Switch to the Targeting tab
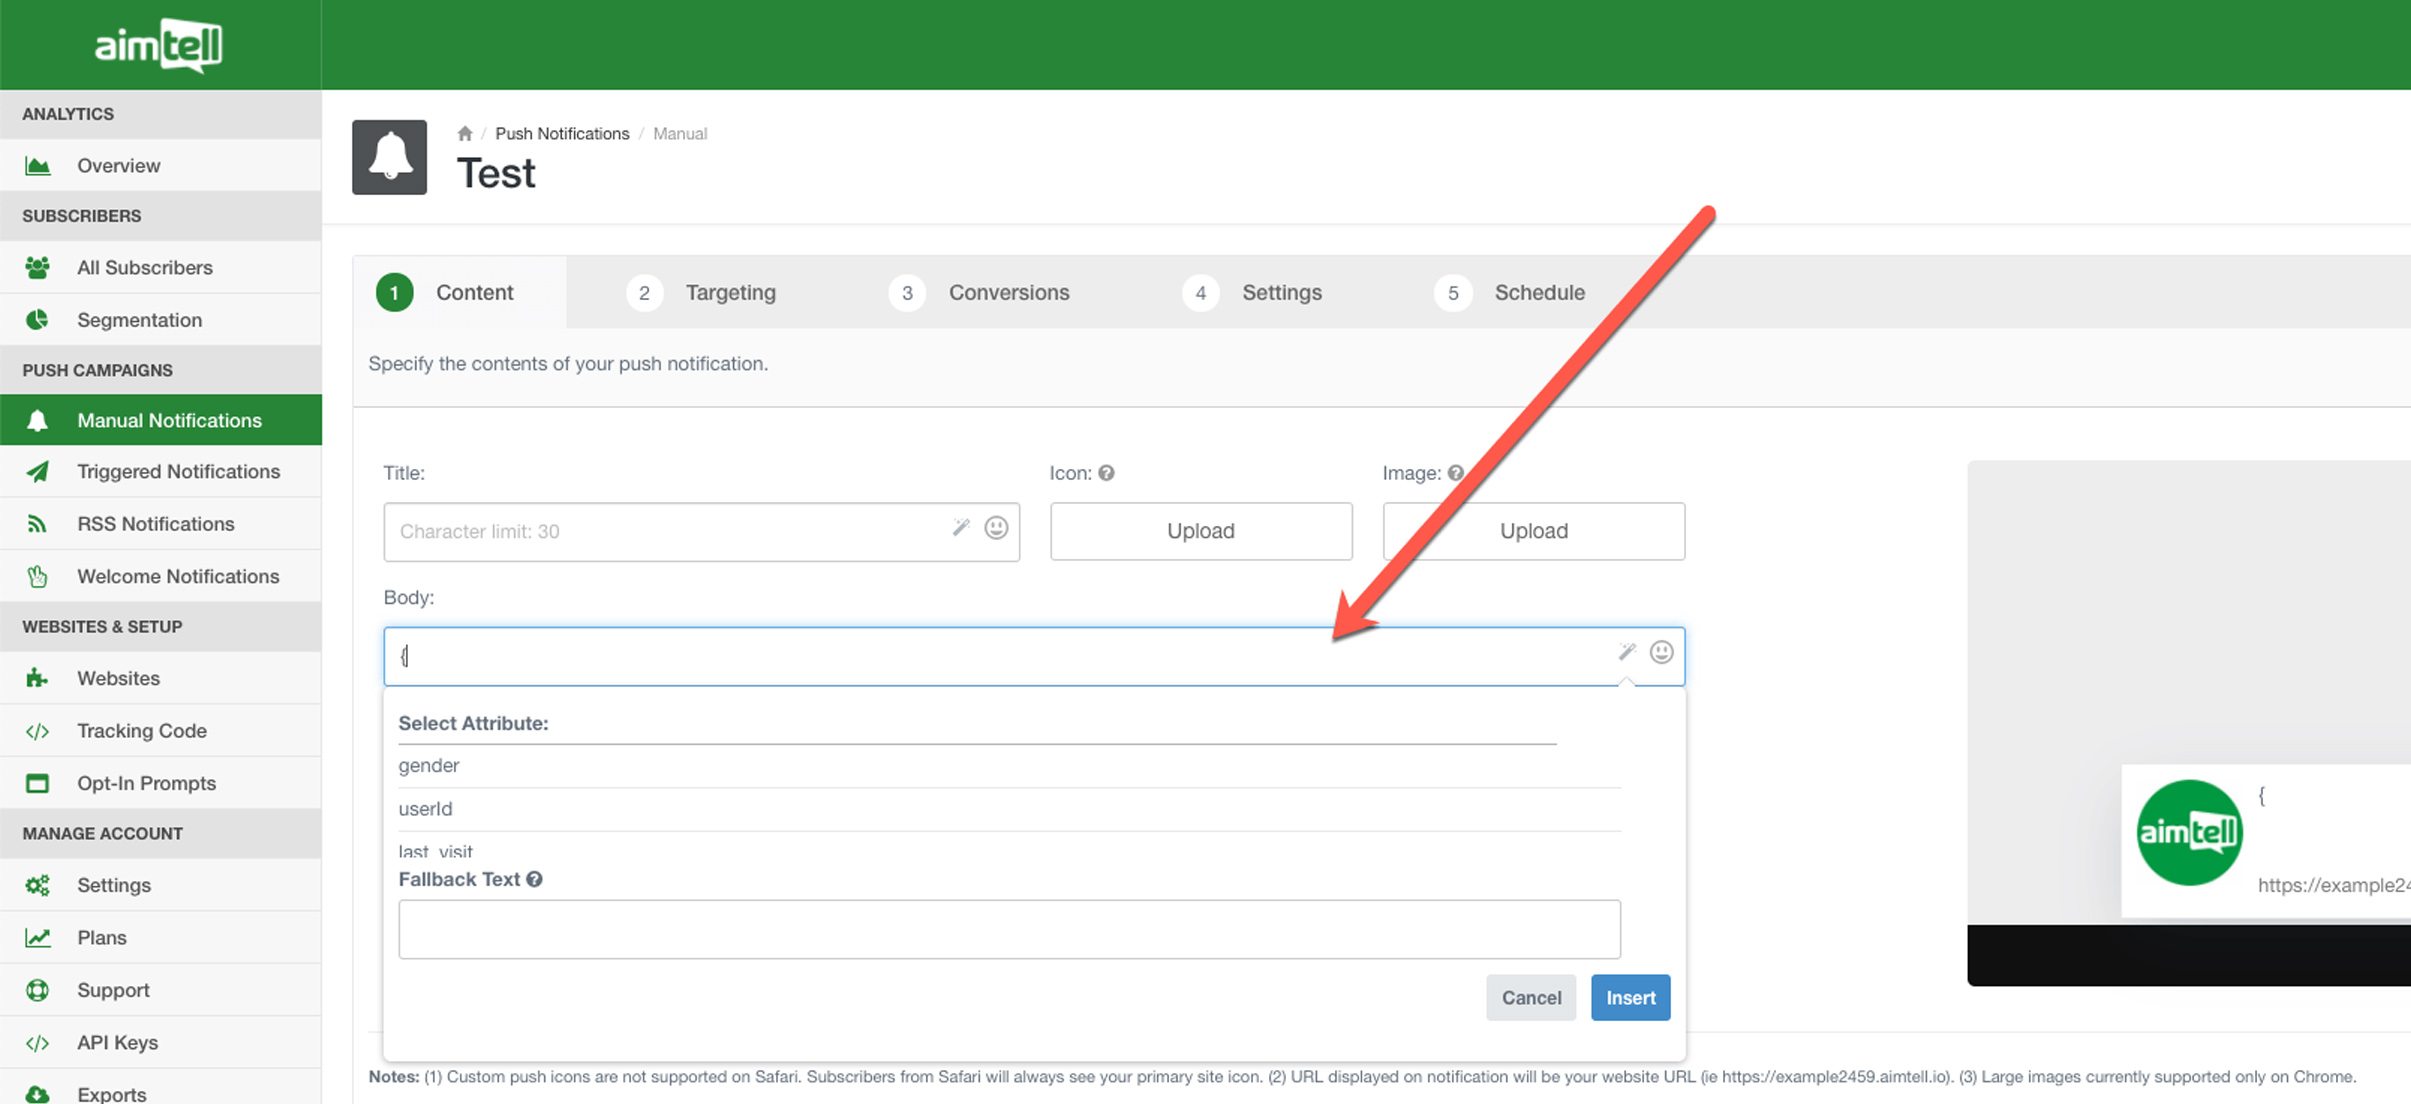This screenshot has width=2411, height=1104. pos(730,292)
